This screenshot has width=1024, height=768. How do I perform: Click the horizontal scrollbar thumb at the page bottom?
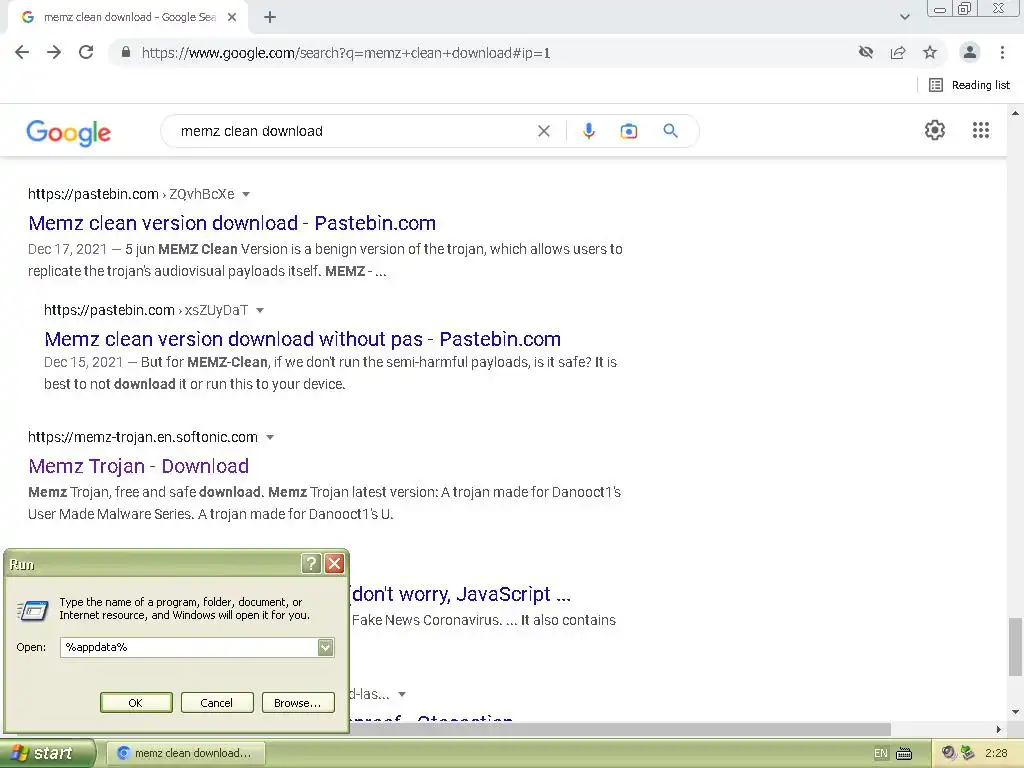tap(620, 729)
